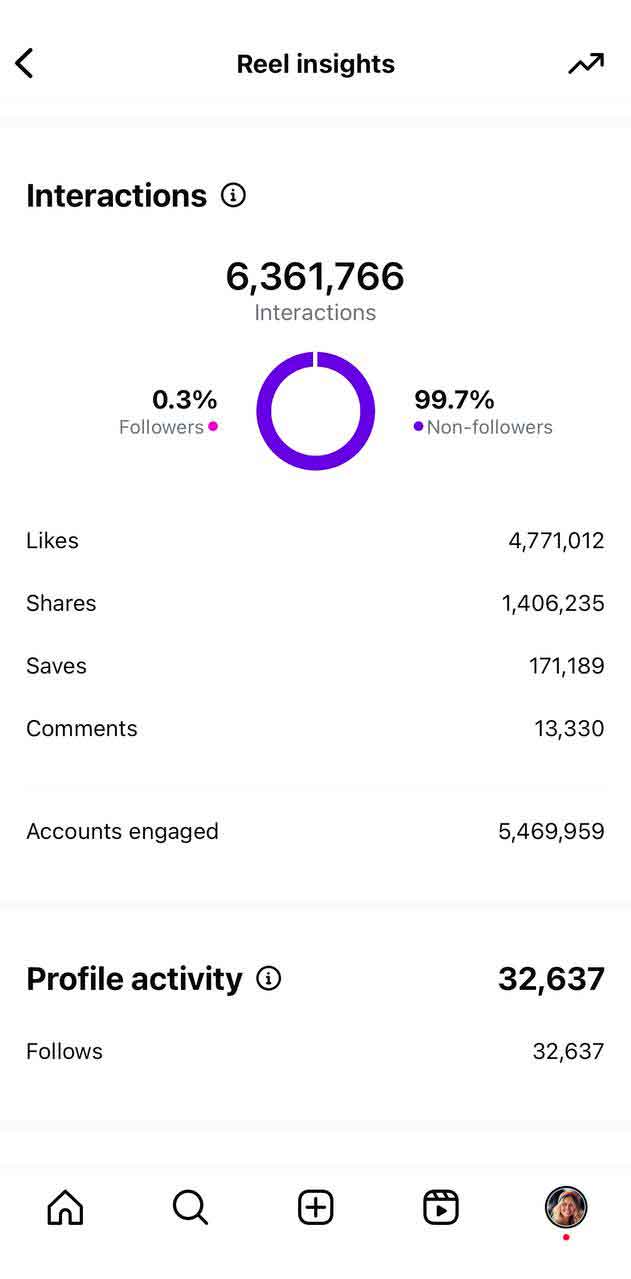Go back using the top-left arrow
Screen dimensions: 631x1279
coord(25,64)
